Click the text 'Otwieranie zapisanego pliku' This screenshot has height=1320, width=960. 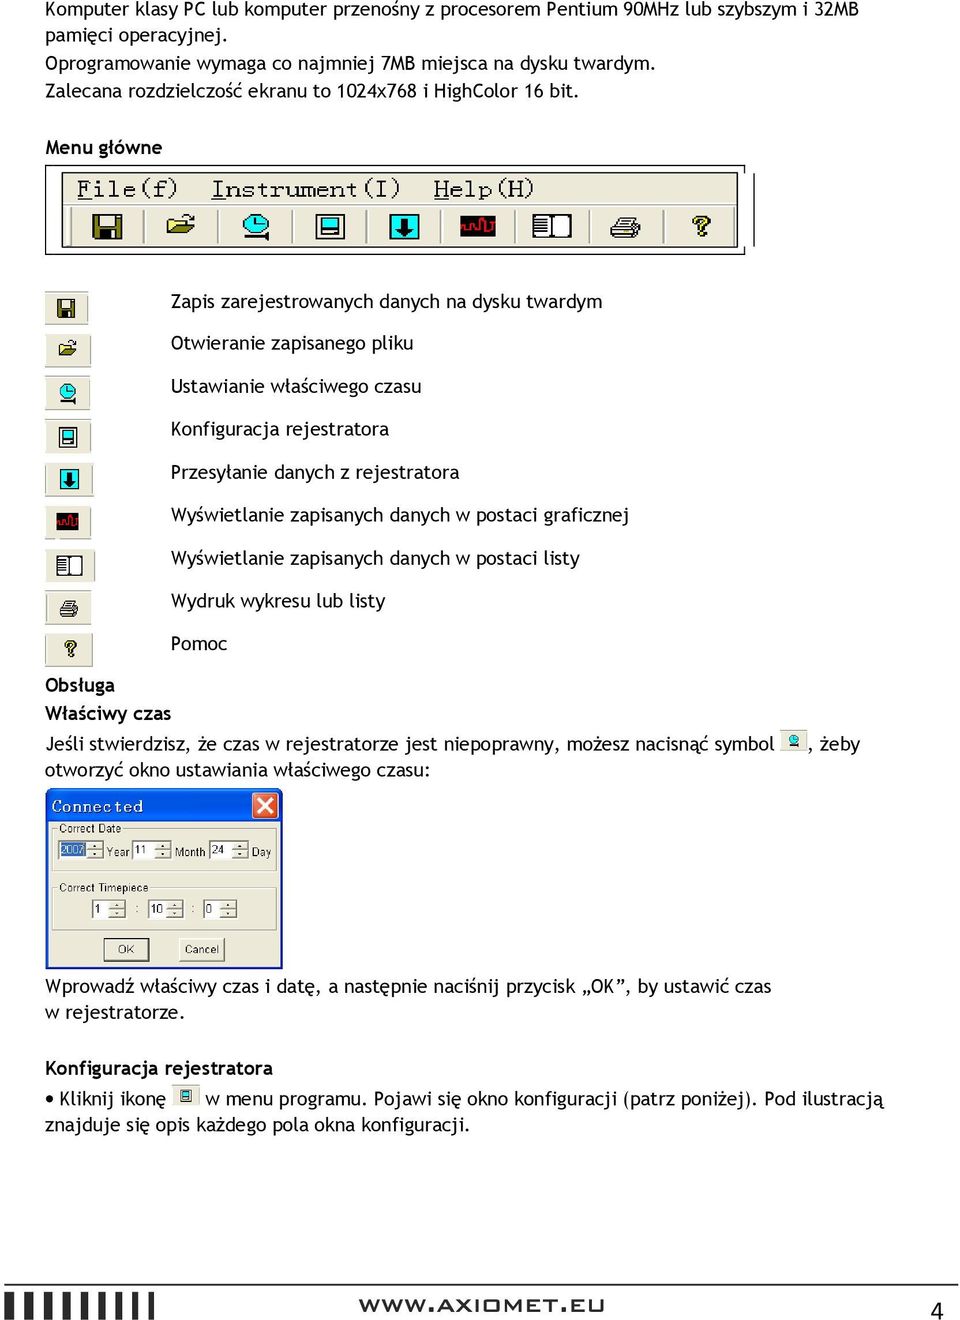pos(292,343)
